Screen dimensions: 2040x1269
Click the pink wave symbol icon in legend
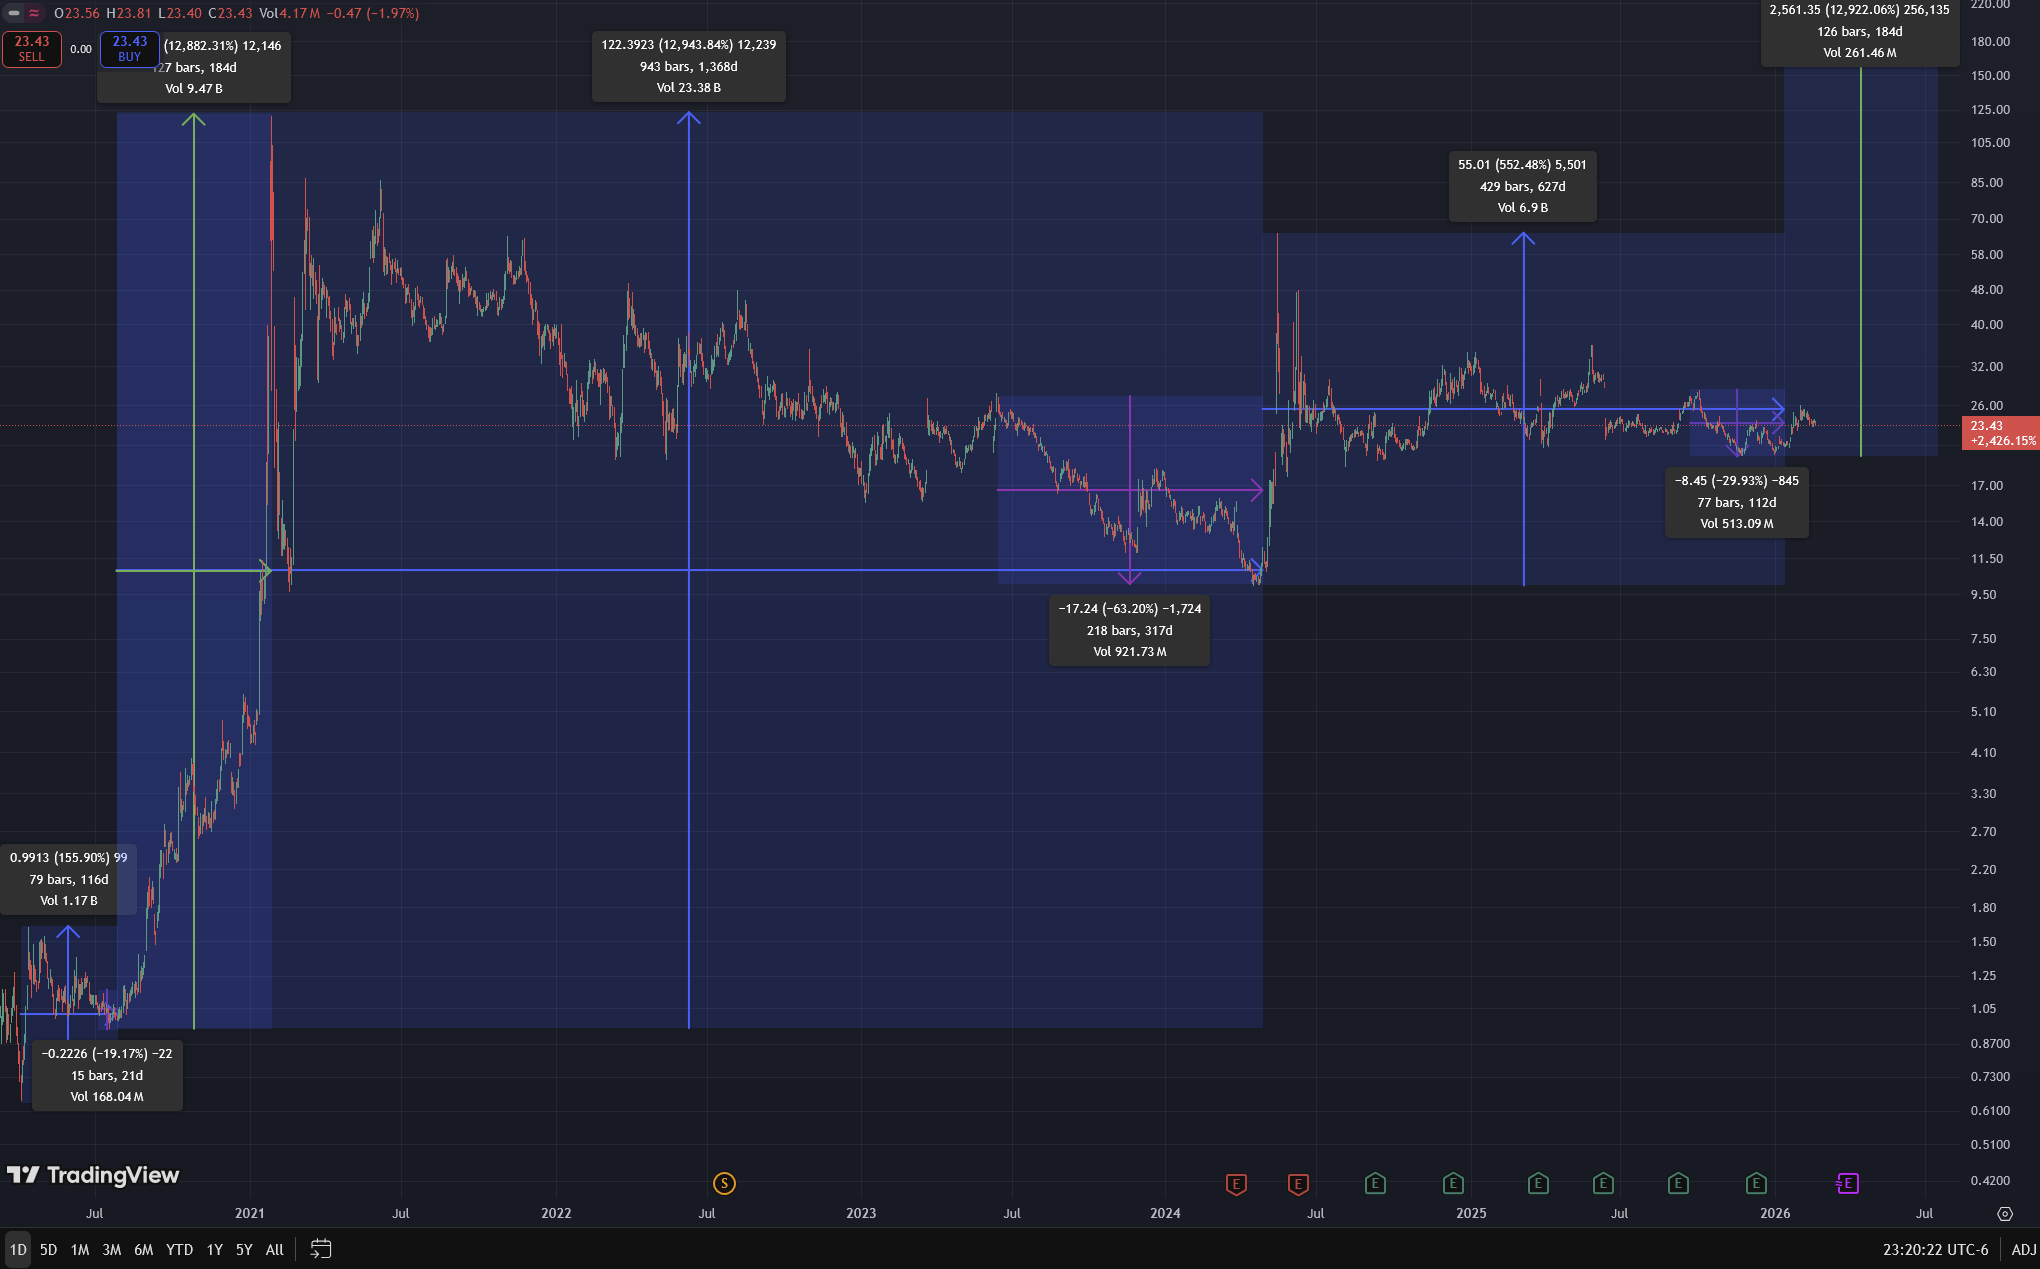click(34, 13)
